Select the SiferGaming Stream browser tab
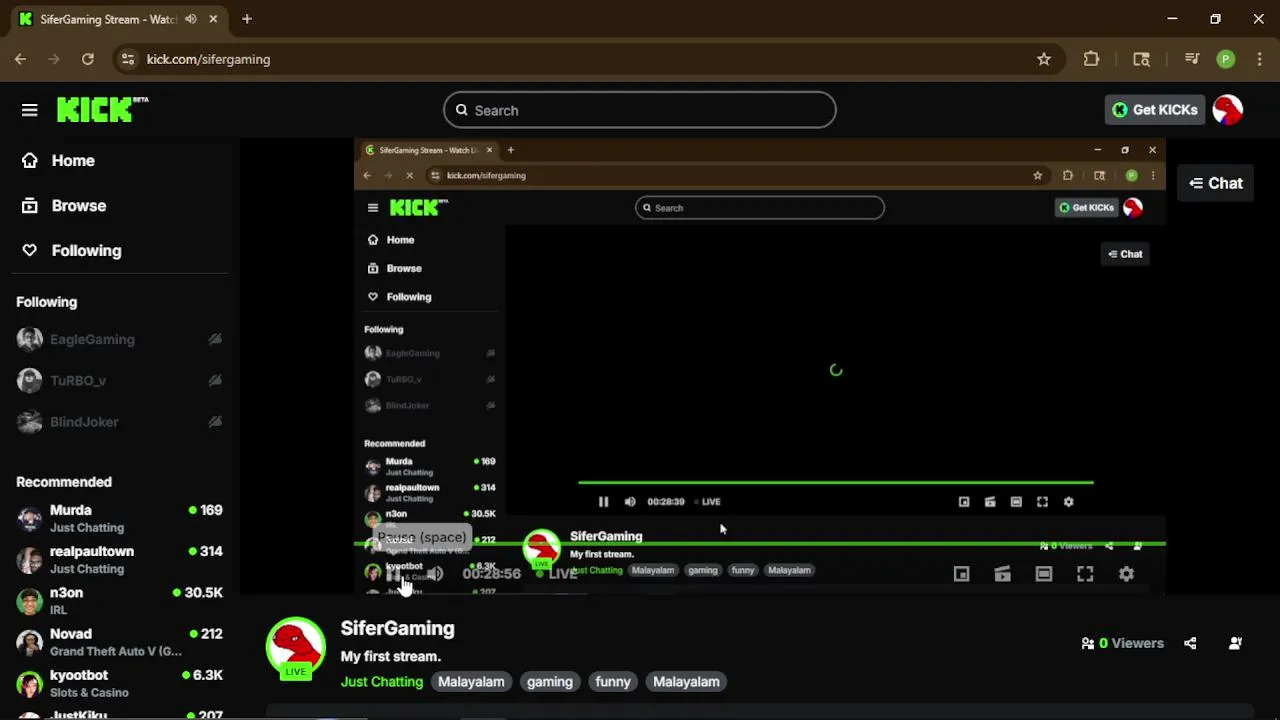The image size is (1280, 720). coord(118,19)
